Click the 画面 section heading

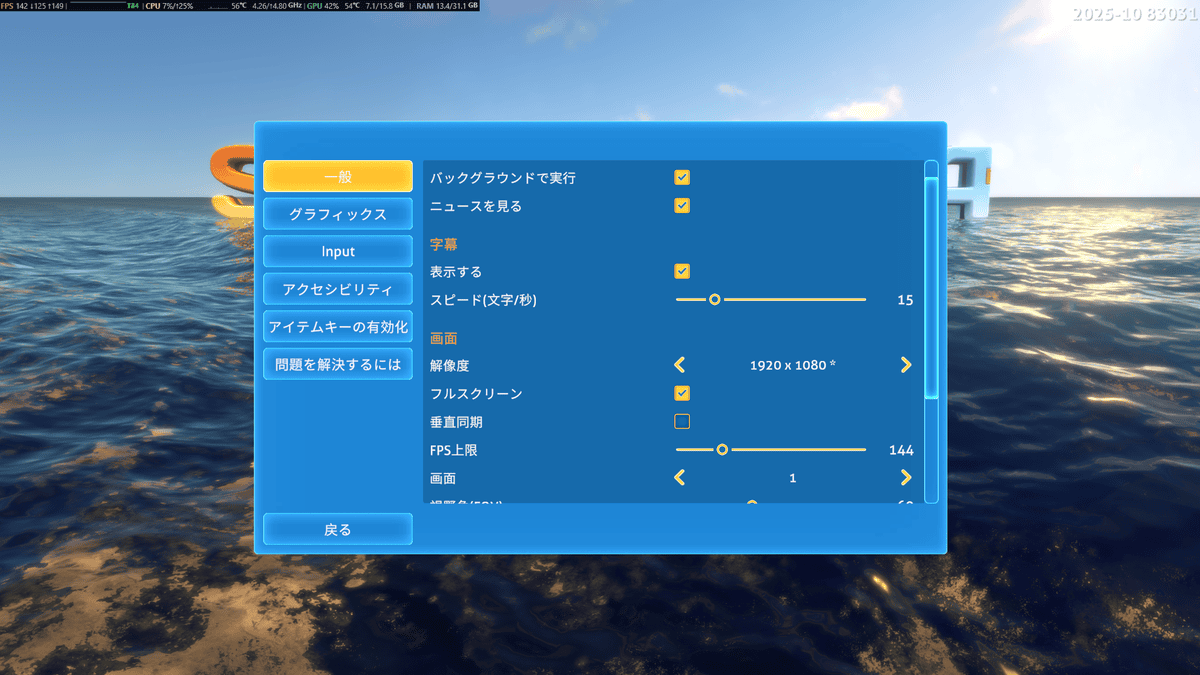pos(444,338)
